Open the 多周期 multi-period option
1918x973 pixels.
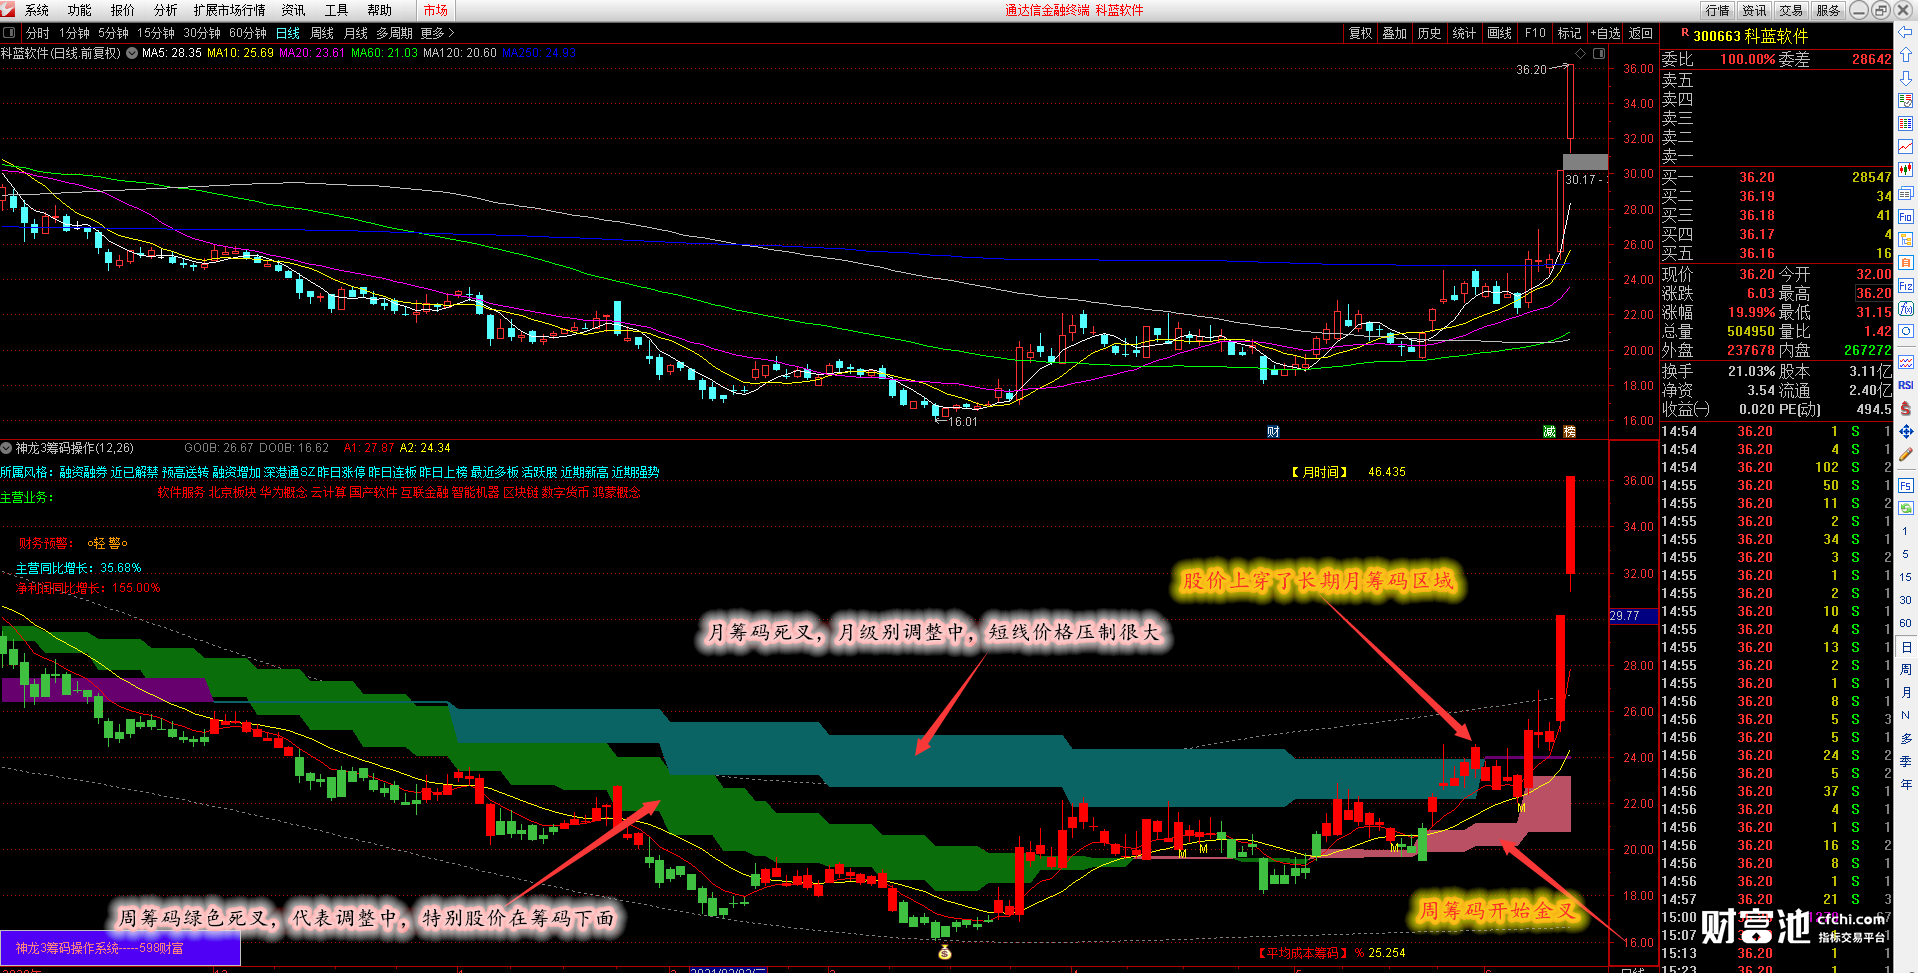pos(394,33)
